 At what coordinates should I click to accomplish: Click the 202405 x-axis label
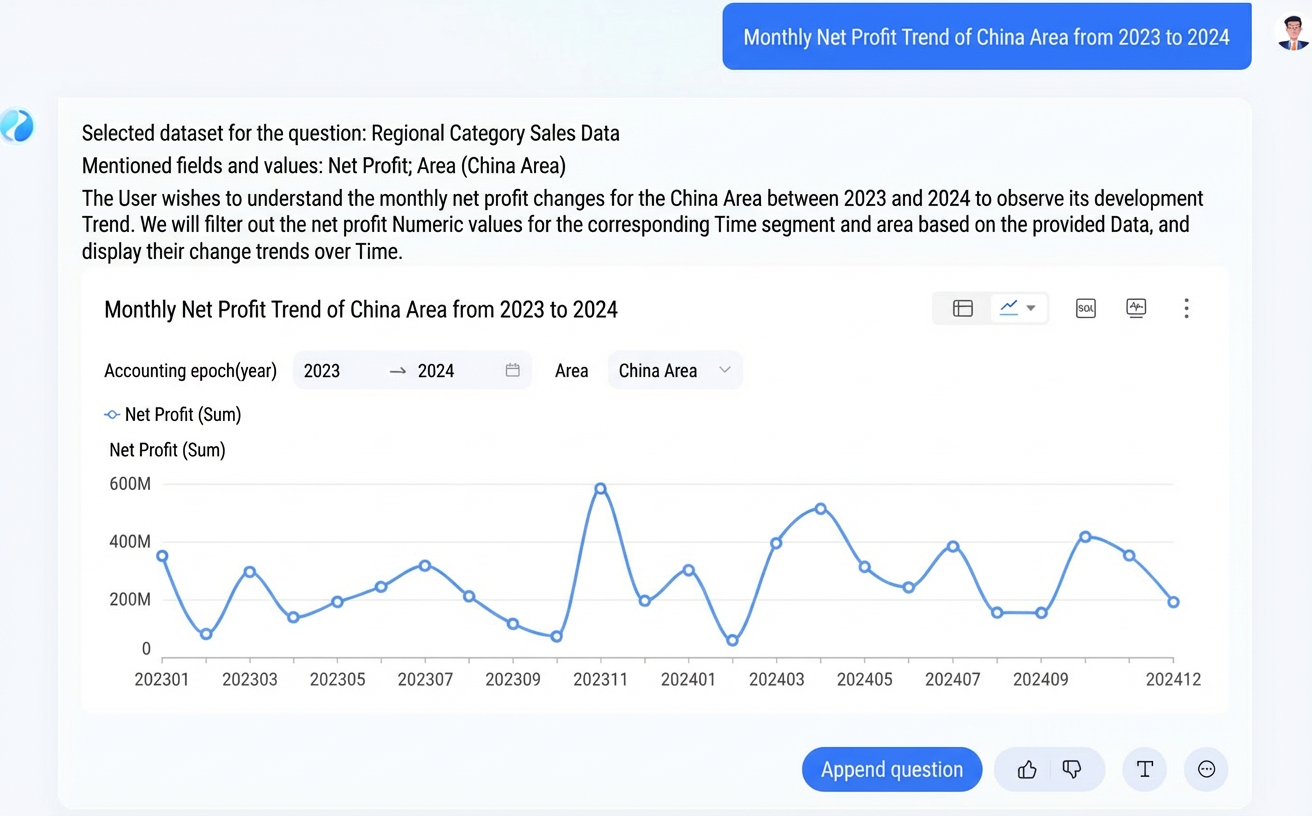(865, 679)
